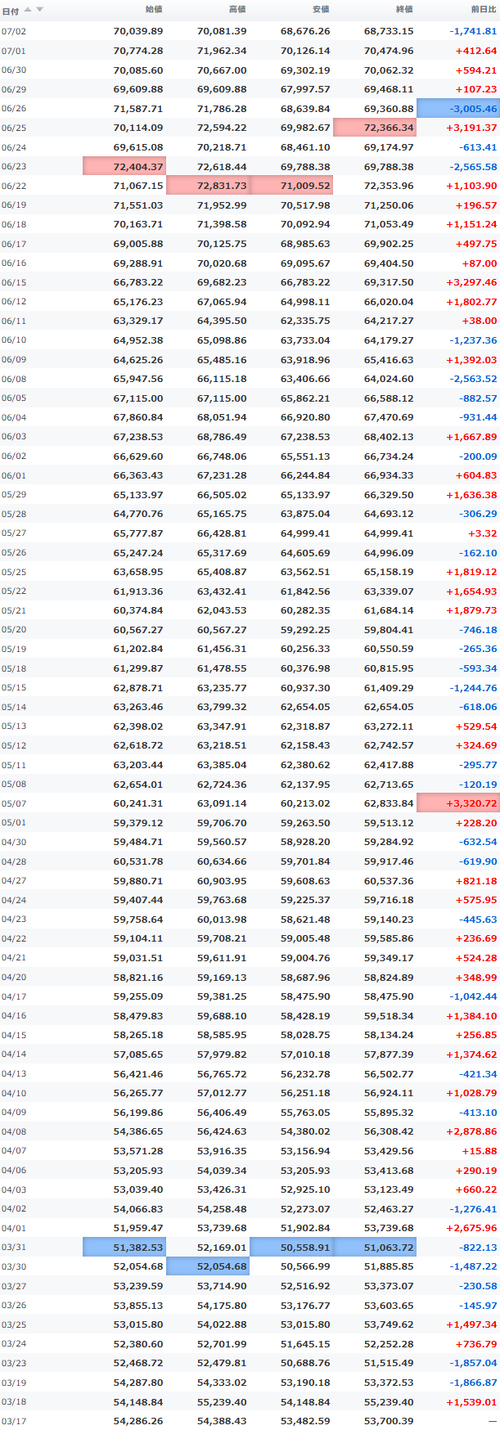This screenshot has height=1430, width=500.
Task: Select the blue highlighted 50,558.91 low cell
Action: click(292, 1246)
